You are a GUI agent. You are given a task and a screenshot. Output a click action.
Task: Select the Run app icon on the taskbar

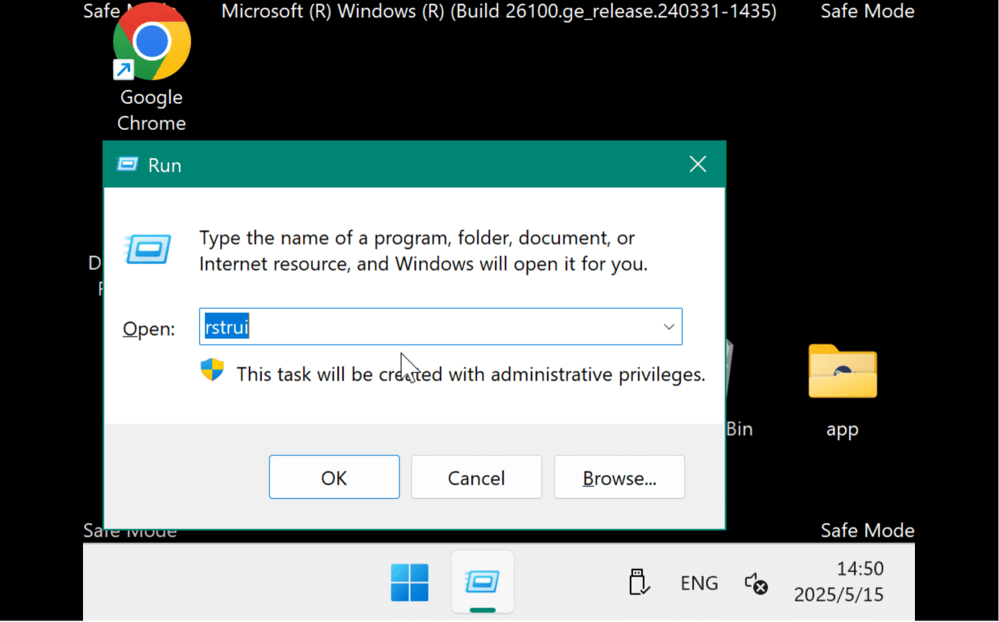tap(482, 582)
